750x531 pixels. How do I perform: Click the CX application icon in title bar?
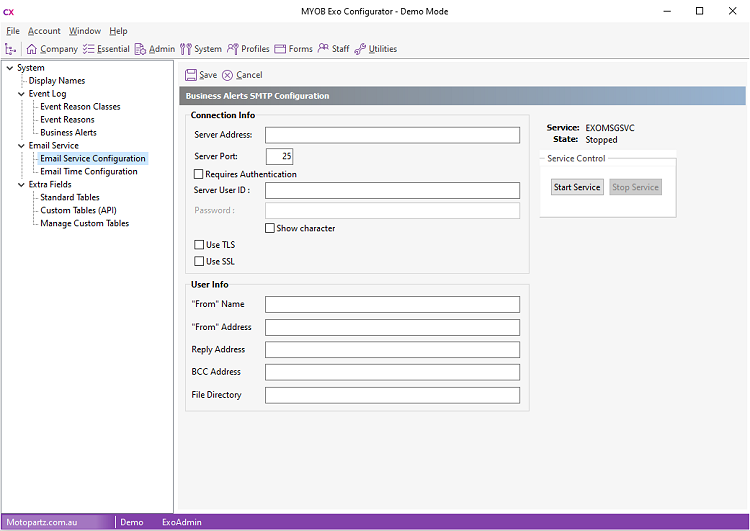(x=9, y=12)
